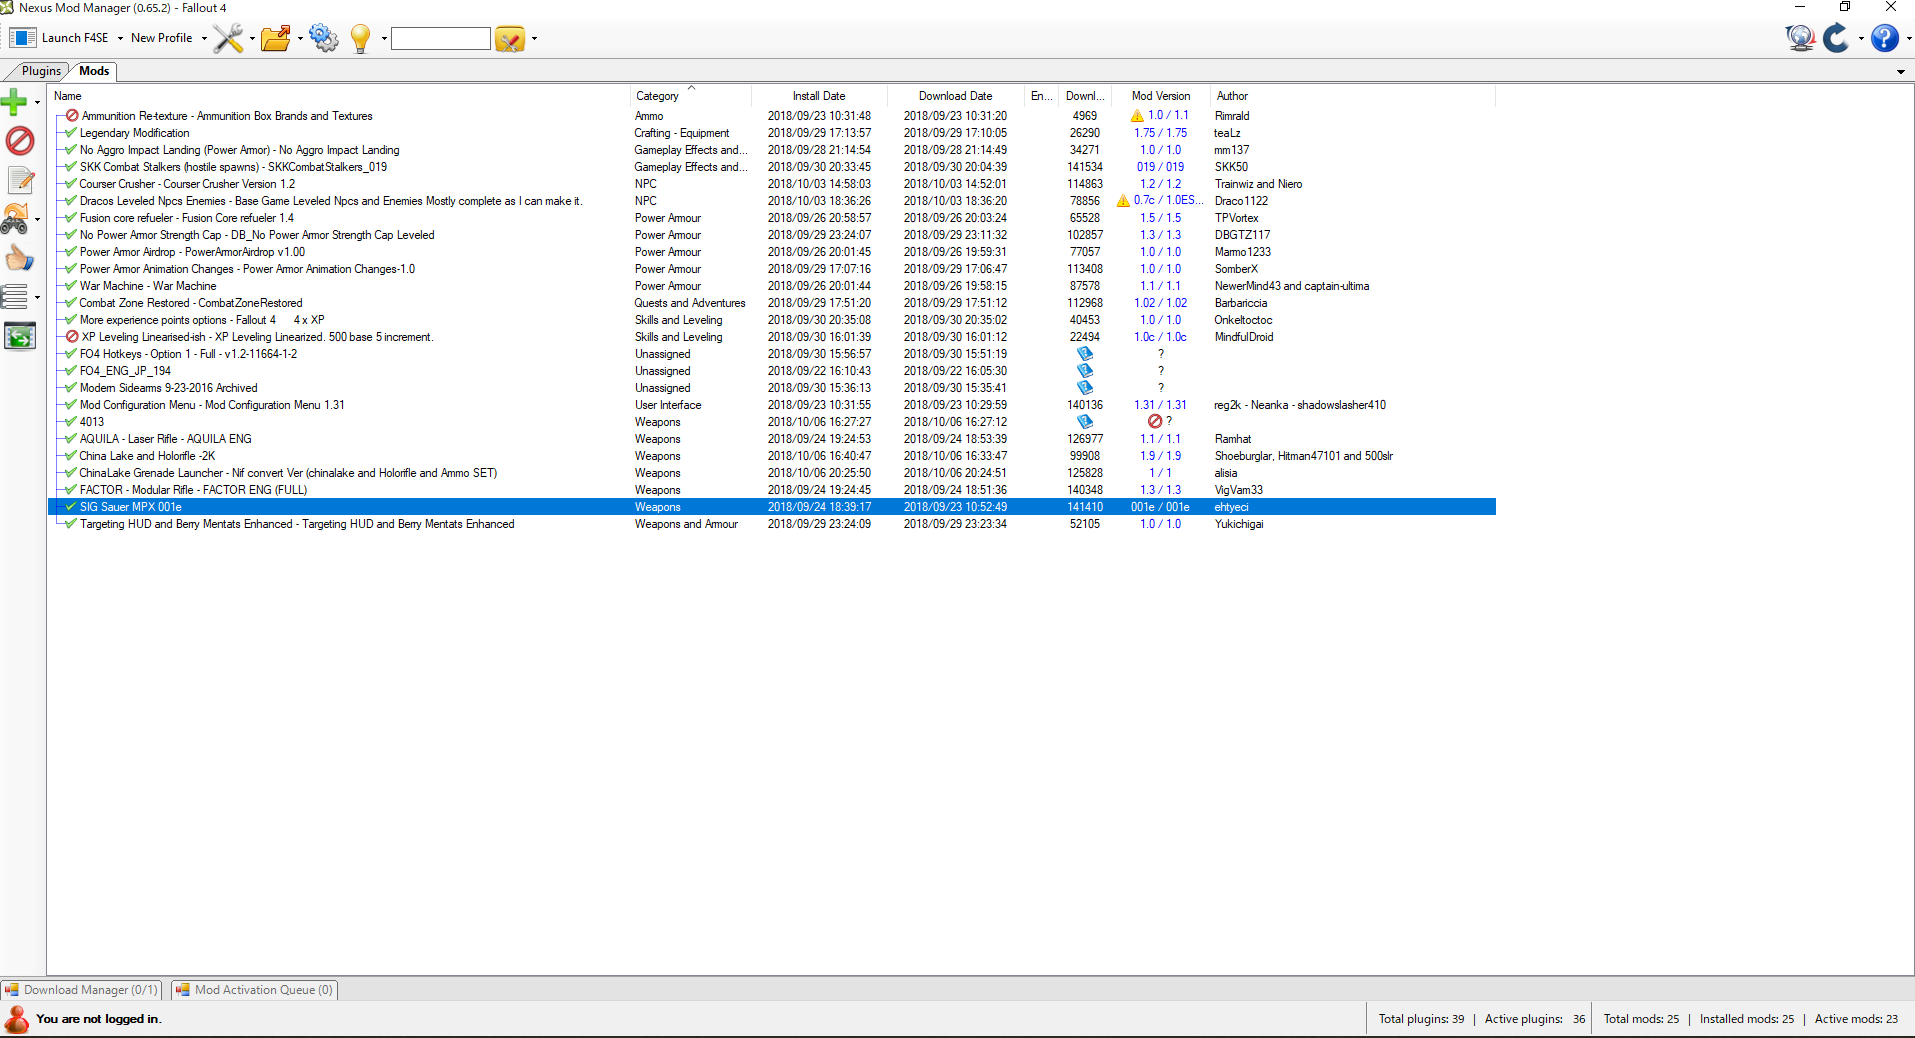Image resolution: width=1915 pixels, height=1038 pixels.
Task: Click the blue circular arrow refresh icon
Action: pos(1836,38)
